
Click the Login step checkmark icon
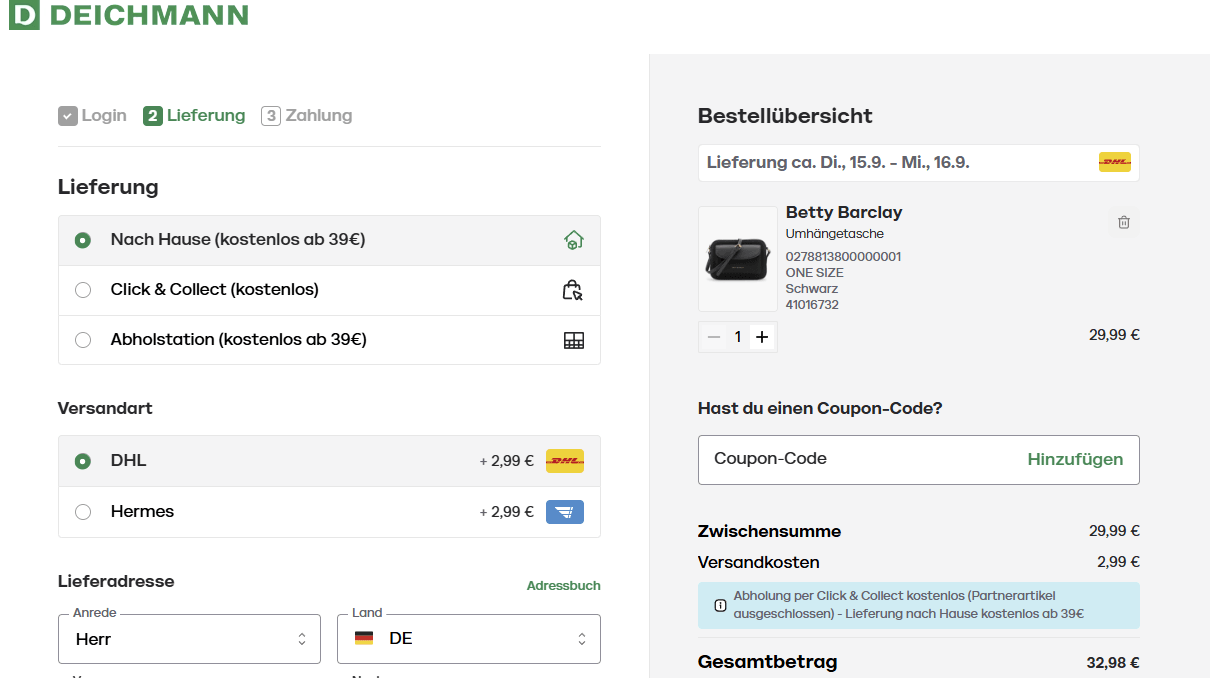click(x=68, y=116)
